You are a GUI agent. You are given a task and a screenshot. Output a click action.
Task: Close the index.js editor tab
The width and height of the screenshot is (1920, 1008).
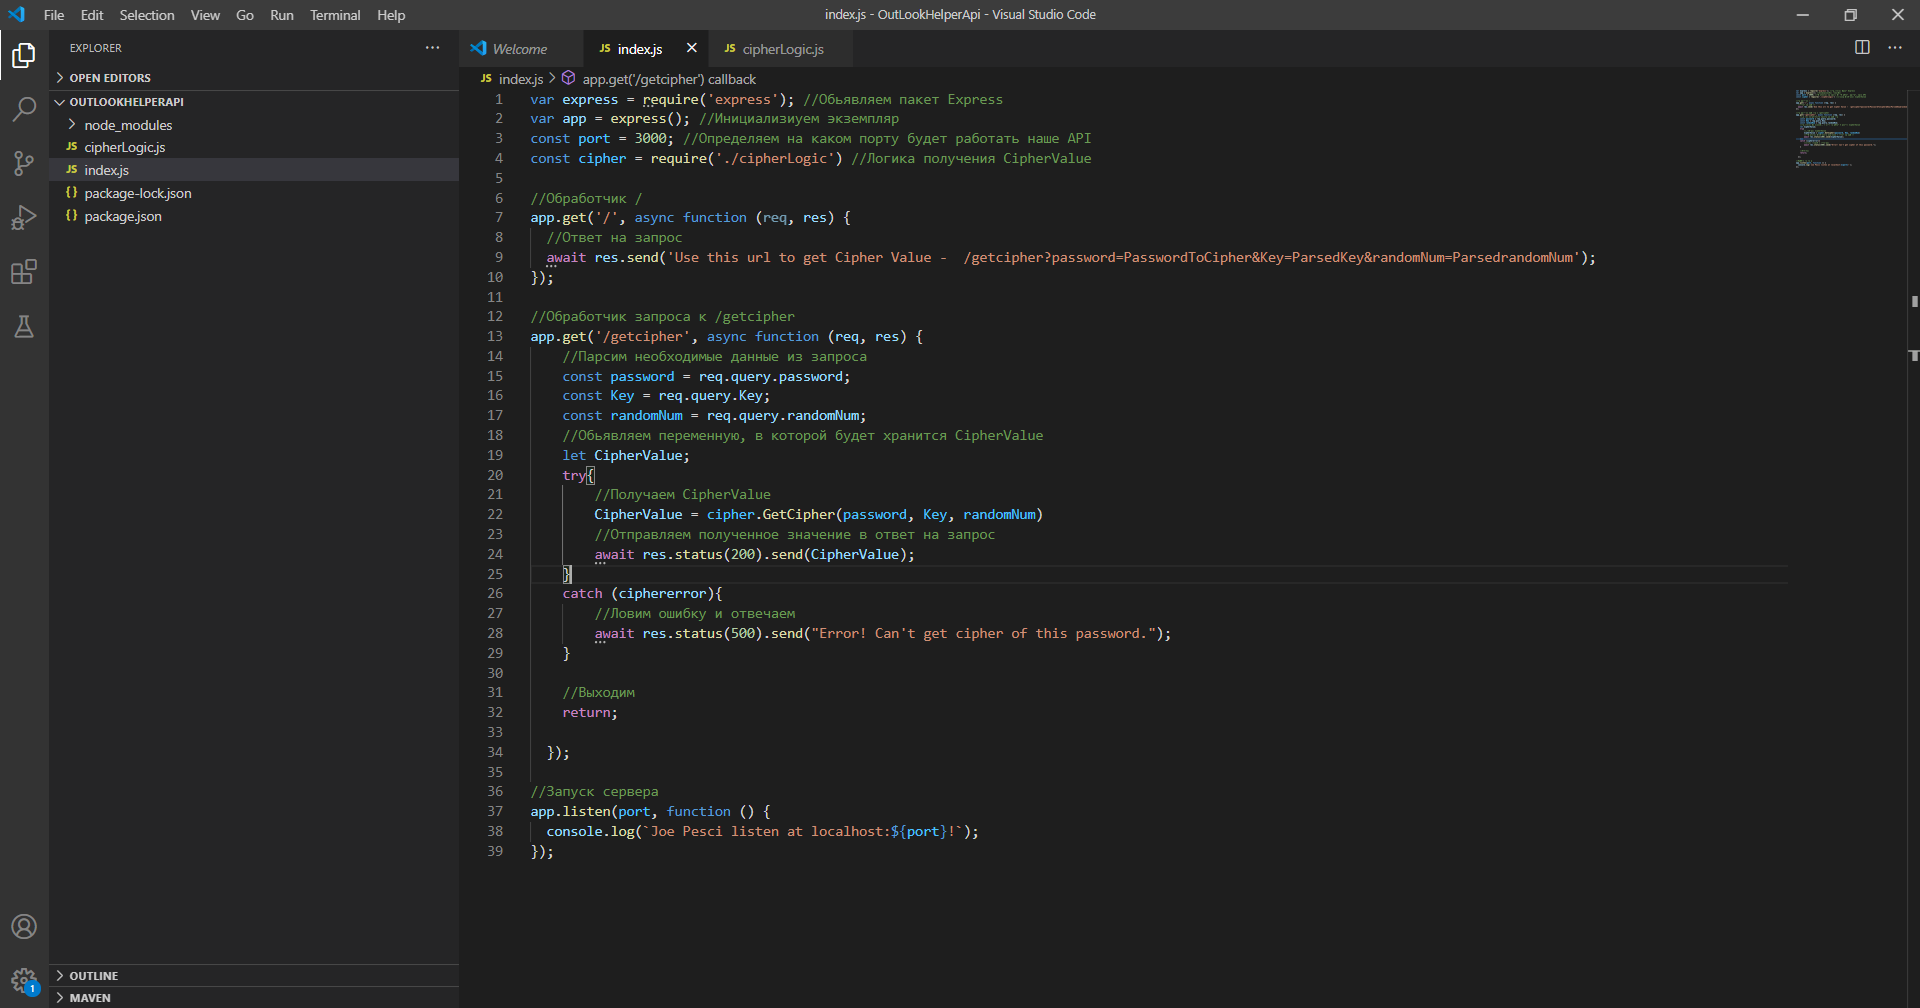point(691,48)
